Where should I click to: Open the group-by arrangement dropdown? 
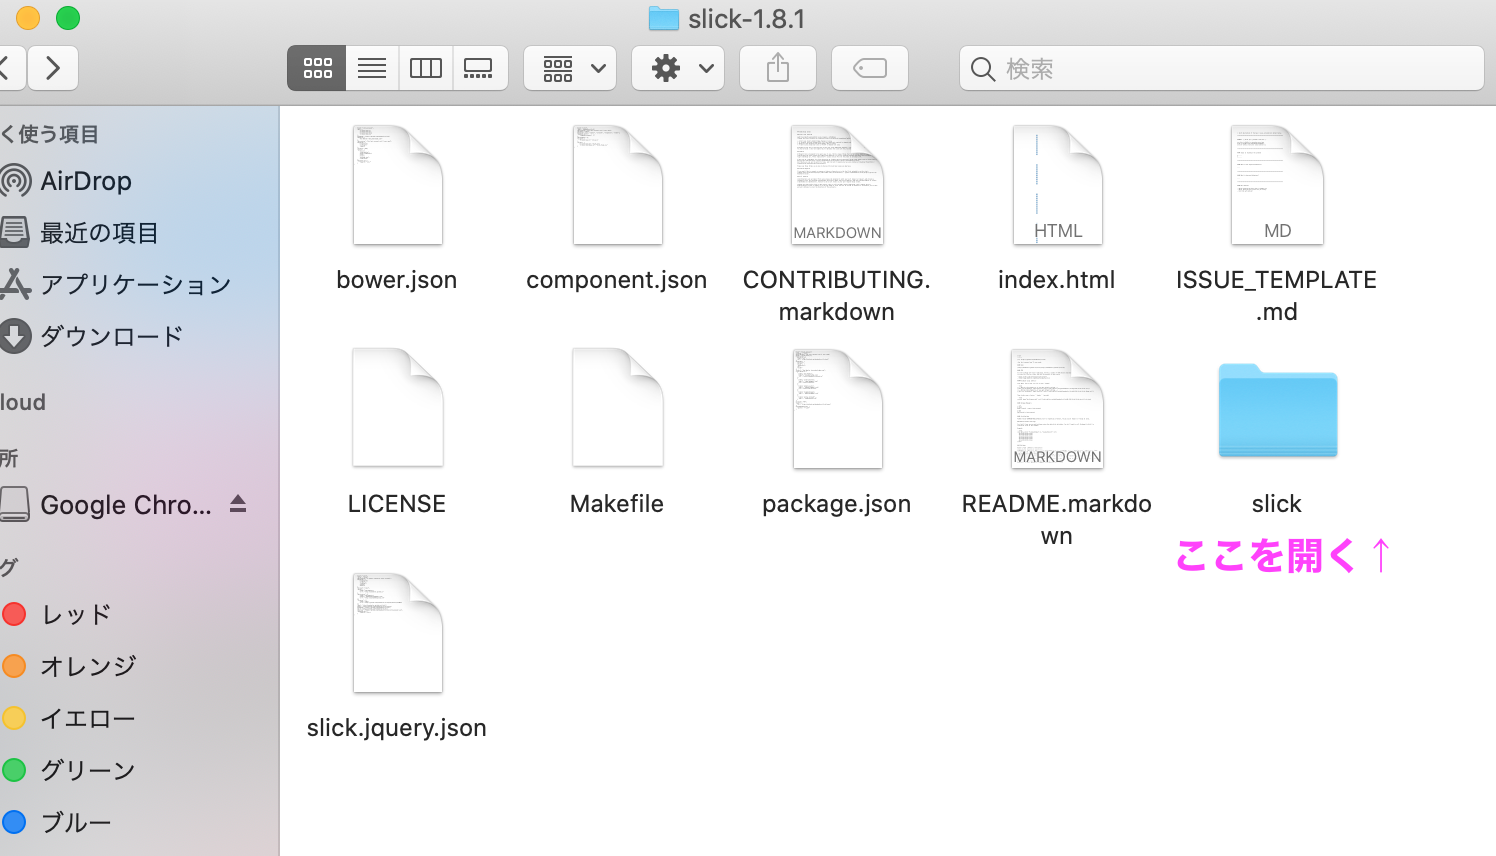pyautogui.click(x=570, y=68)
